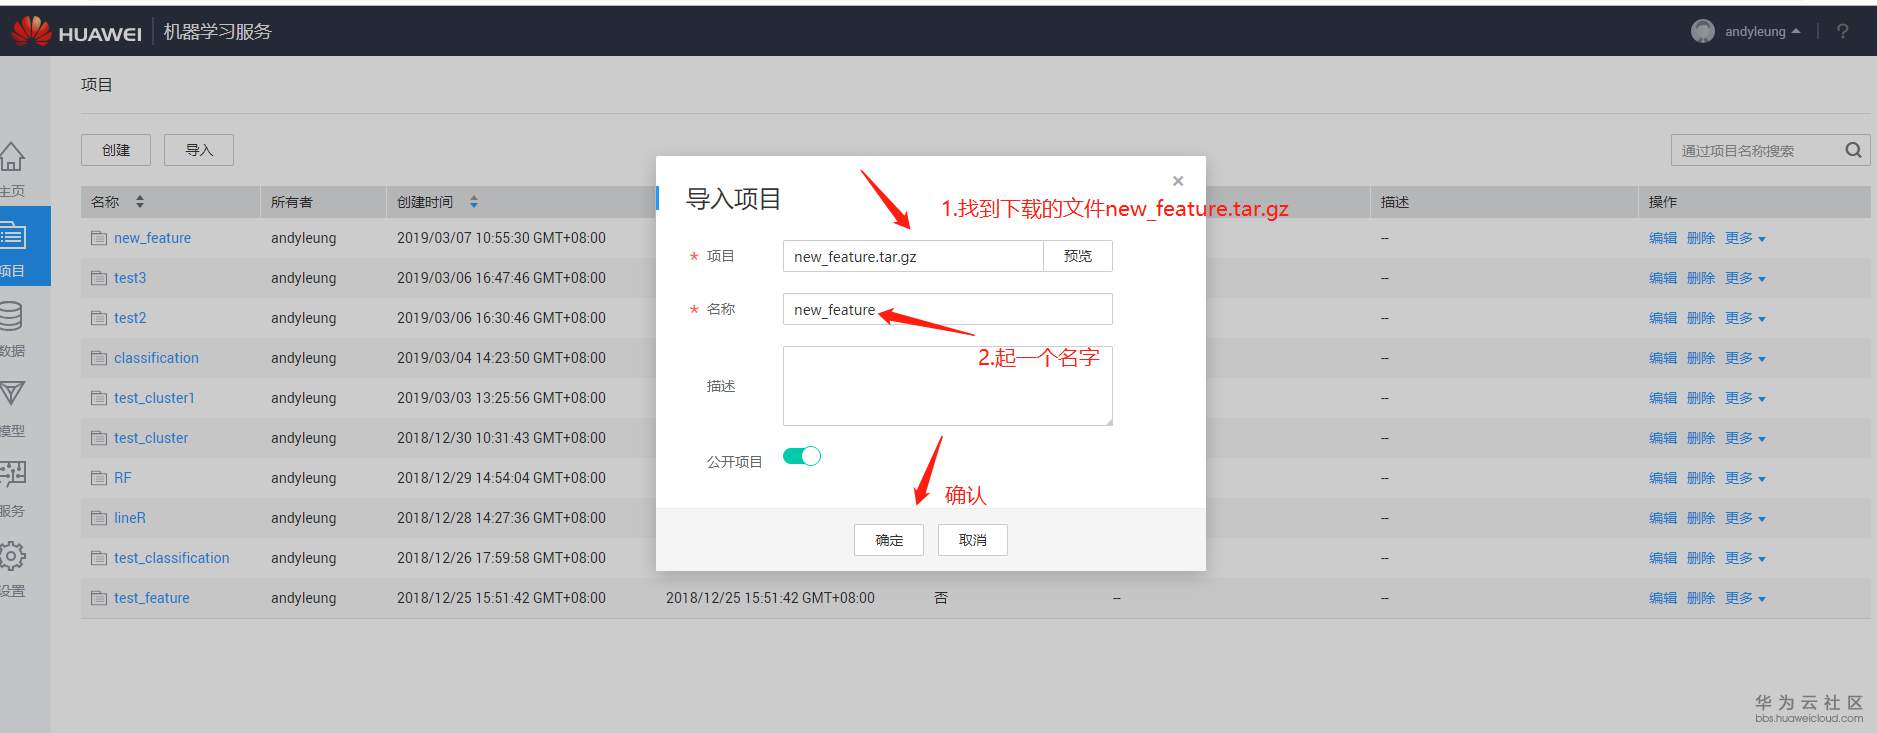Click the folder icon beside lineR
This screenshot has height=733, width=1877.
click(99, 518)
